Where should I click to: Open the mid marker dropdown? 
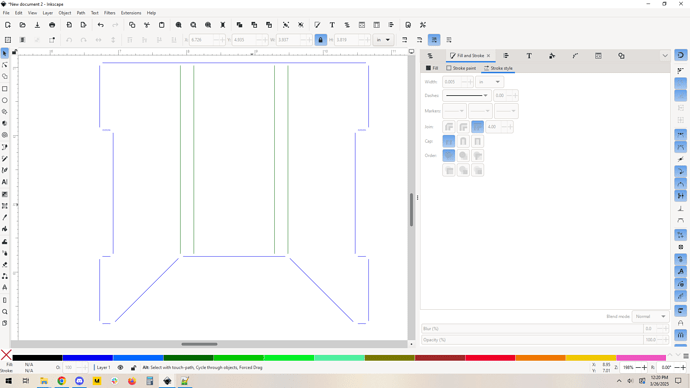480,111
